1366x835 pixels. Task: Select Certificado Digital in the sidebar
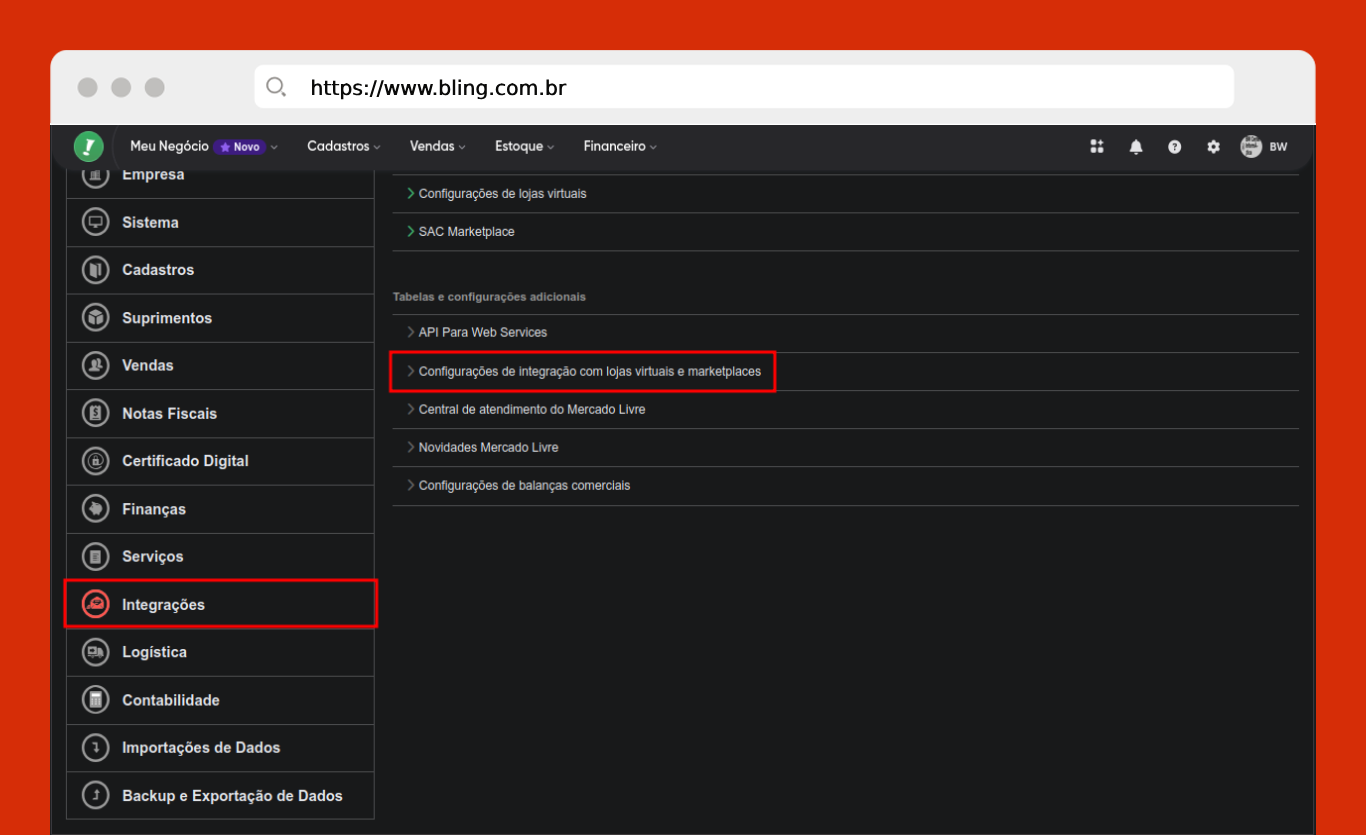click(220, 461)
